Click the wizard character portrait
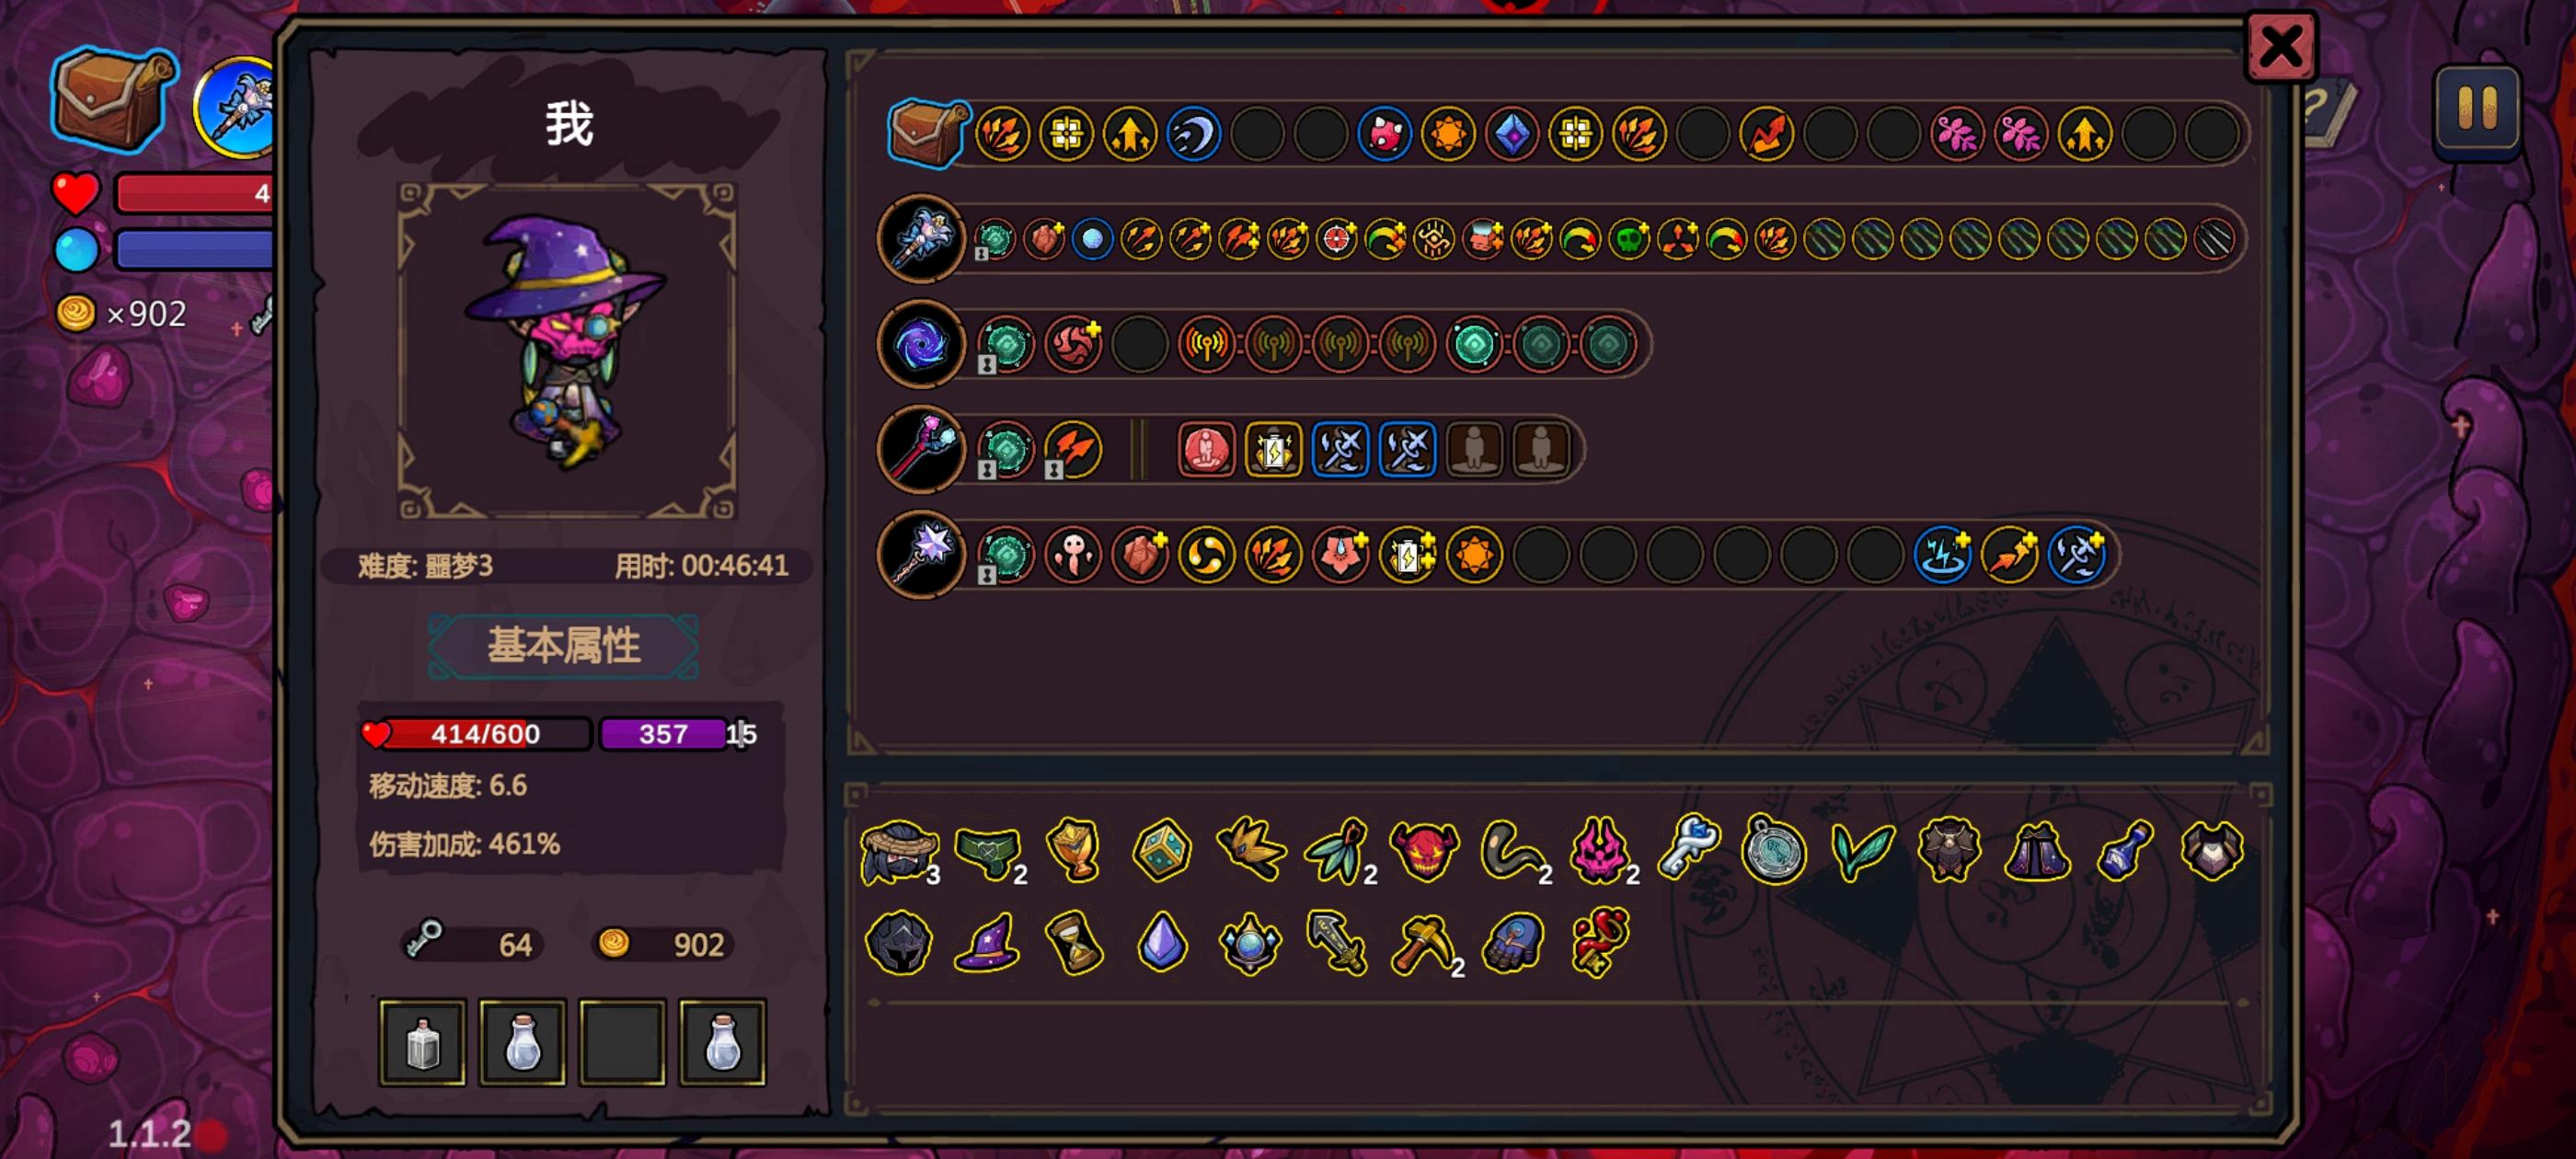This screenshot has height=1159, width=2576. click(567, 350)
